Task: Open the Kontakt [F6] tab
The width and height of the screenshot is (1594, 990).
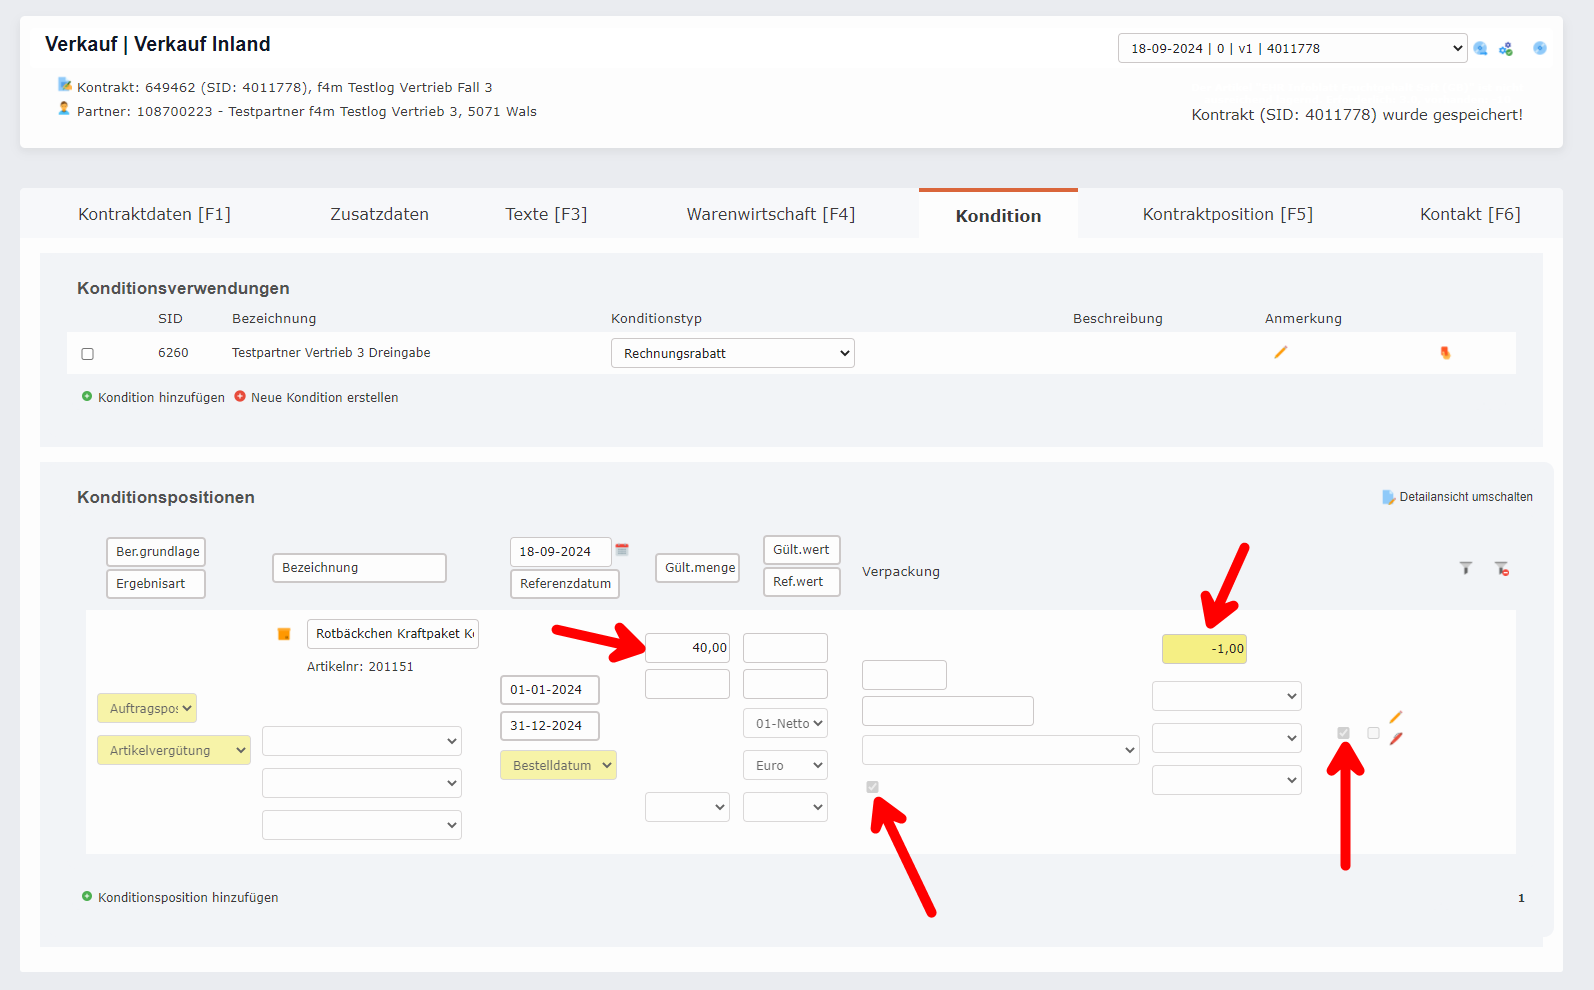Action: [x=1470, y=214]
